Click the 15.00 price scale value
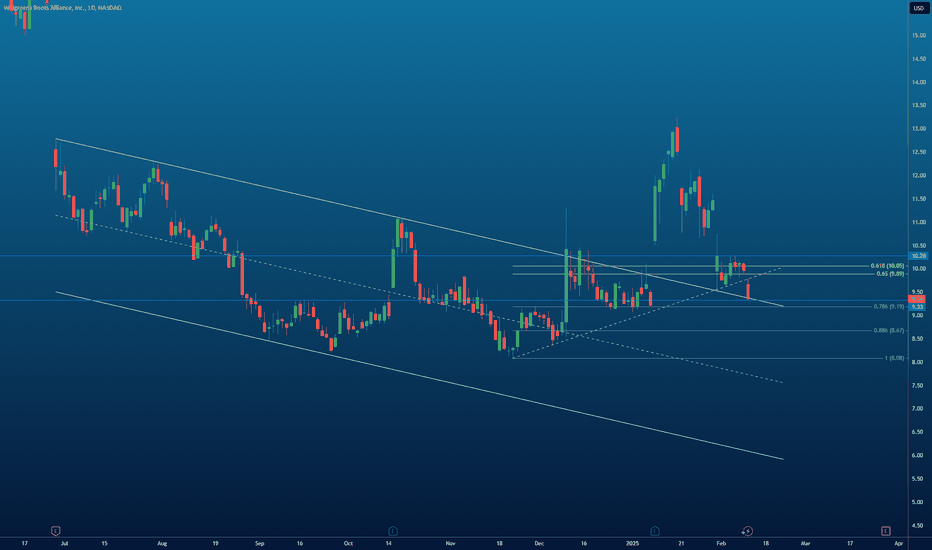 tap(918, 35)
